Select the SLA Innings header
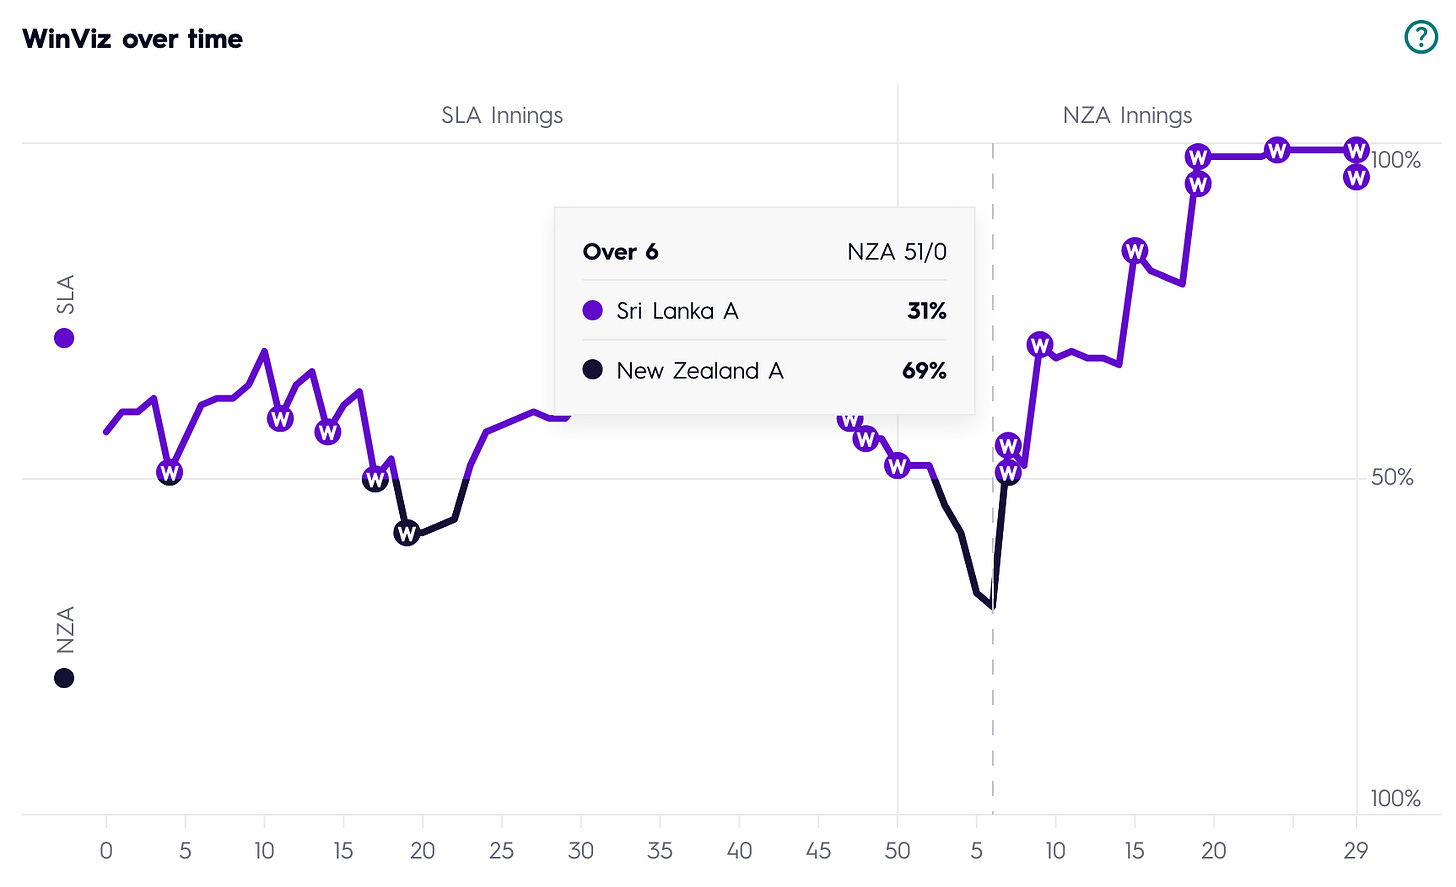 tap(502, 115)
